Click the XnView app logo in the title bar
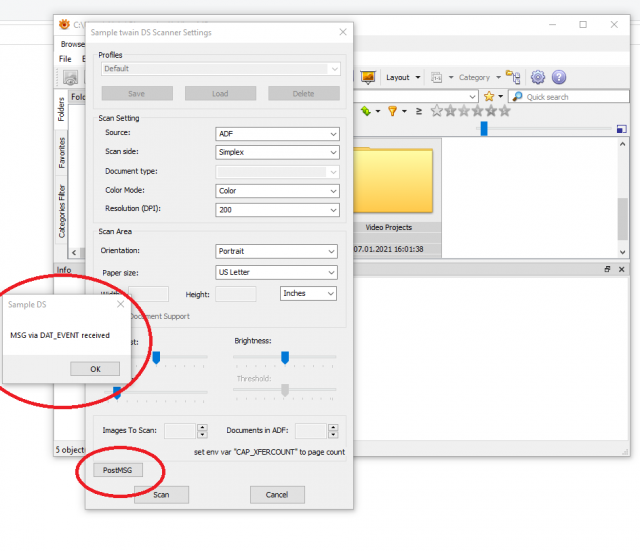This screenshot has height=551, width=640. 64,24
